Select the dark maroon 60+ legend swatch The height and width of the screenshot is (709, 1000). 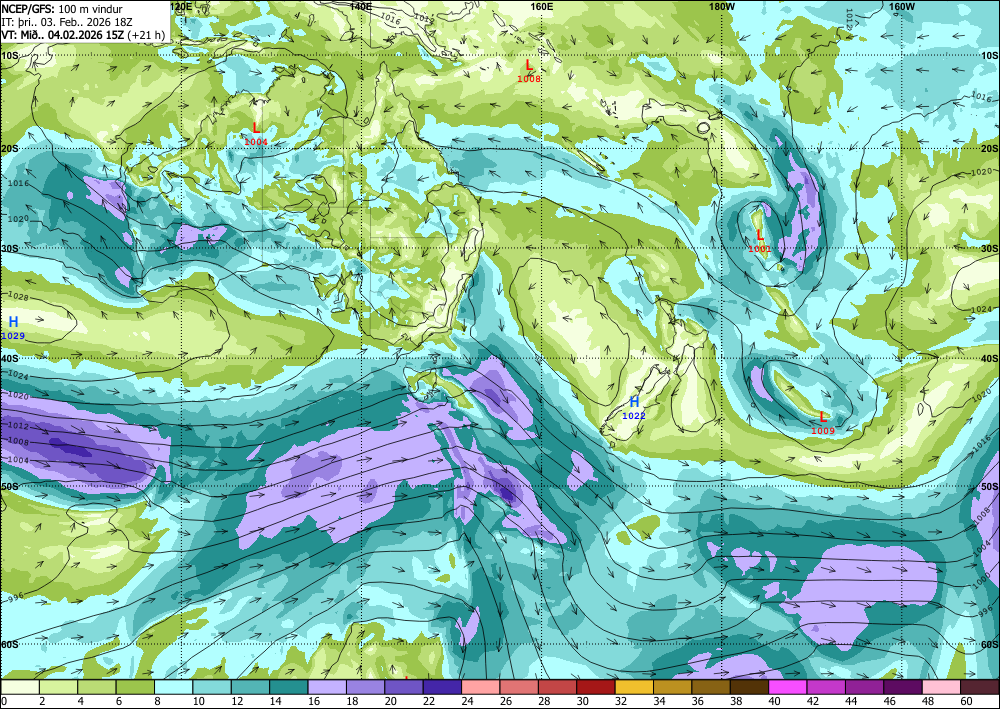pos(980,687)
